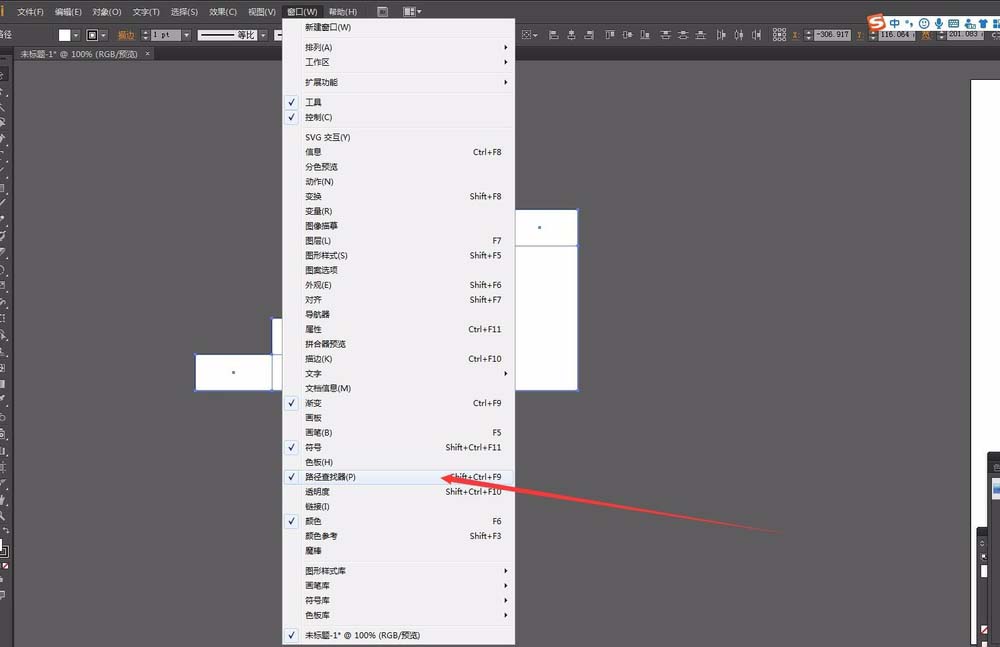Screen dimensions: 1000x647
Task: Expand 图形样式库 submenu
Action: click(399, 571)
